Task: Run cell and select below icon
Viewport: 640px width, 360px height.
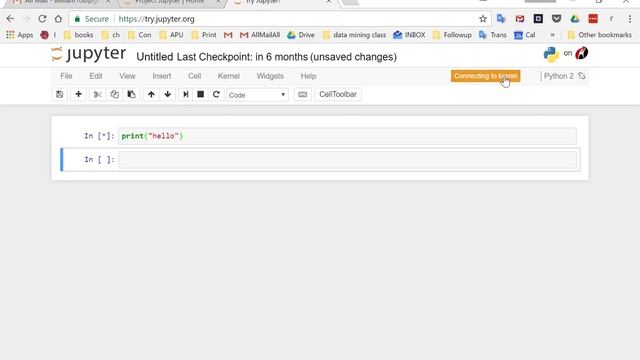Action: click(x=186, y=94)
